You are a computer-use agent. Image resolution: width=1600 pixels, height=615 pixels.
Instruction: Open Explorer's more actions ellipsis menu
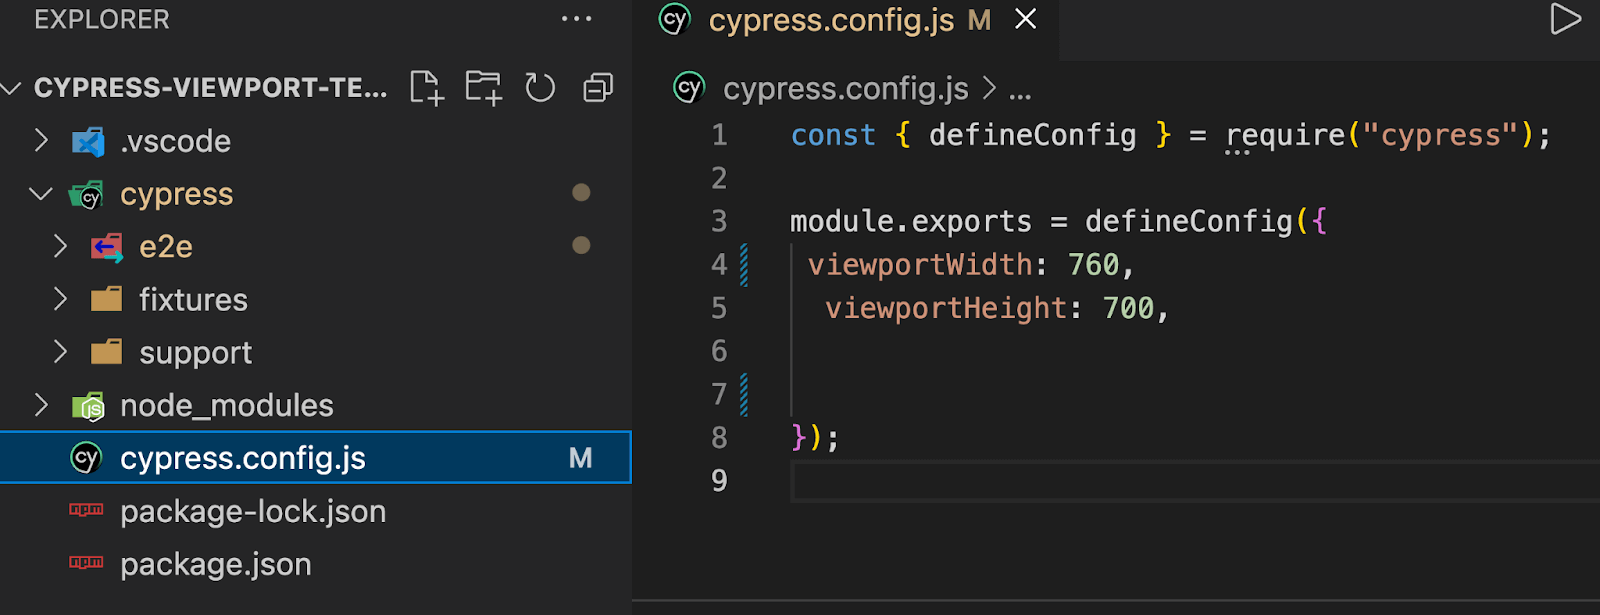577,19
